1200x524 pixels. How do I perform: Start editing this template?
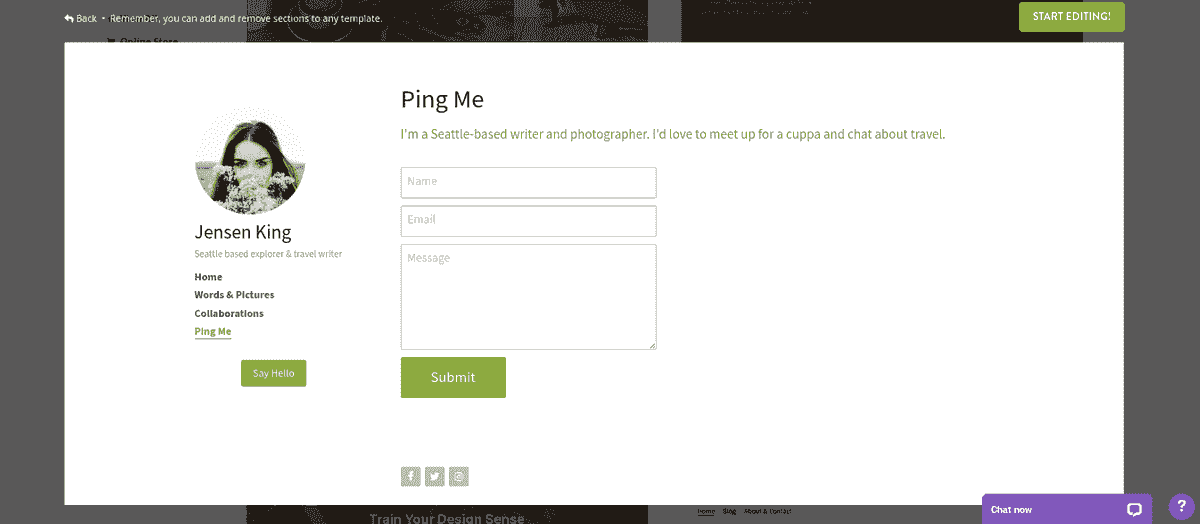pos(1071,17)
